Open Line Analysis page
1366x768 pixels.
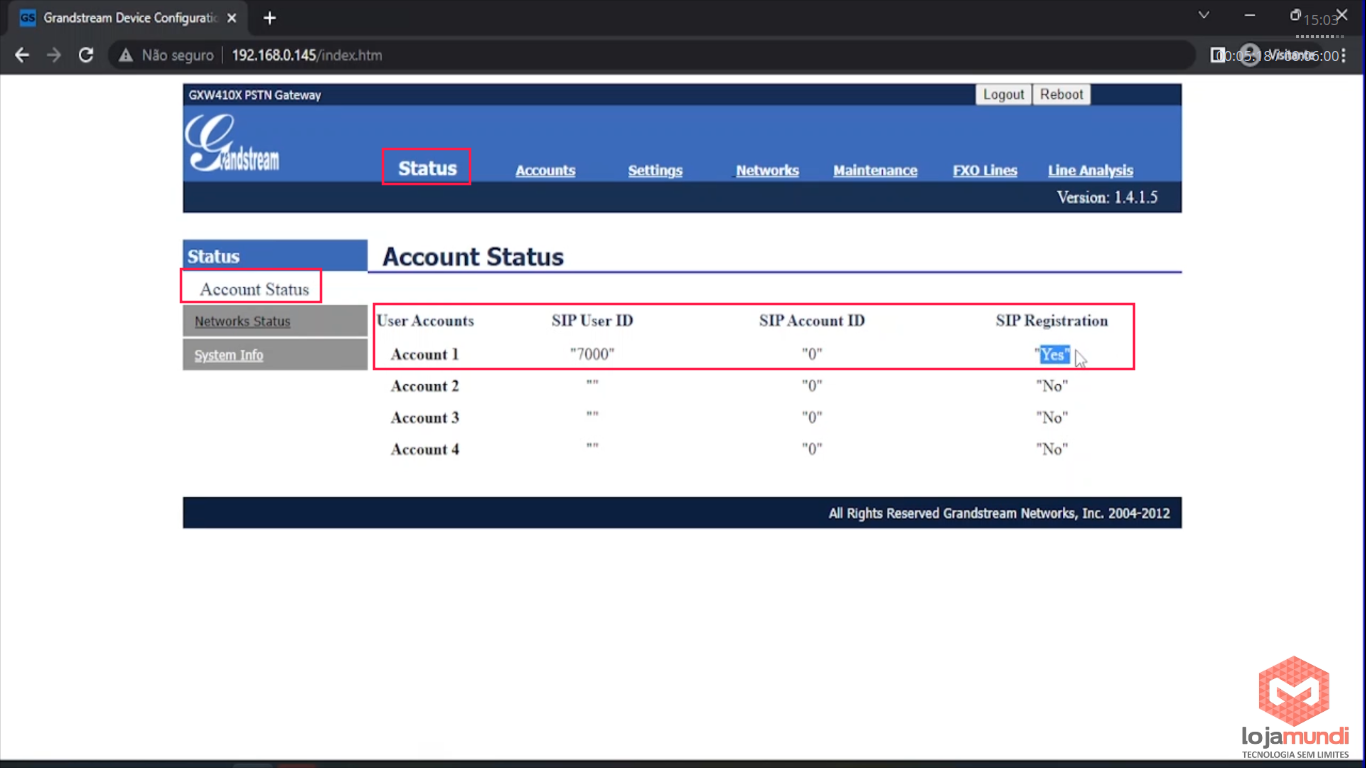tap(1090, 171)
